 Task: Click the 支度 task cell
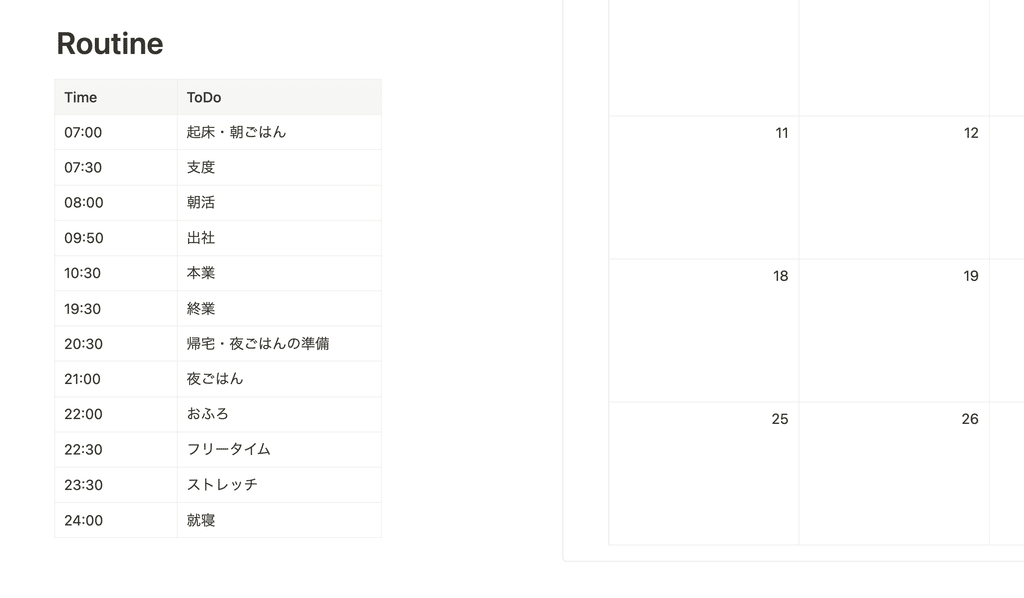[279, 168]
